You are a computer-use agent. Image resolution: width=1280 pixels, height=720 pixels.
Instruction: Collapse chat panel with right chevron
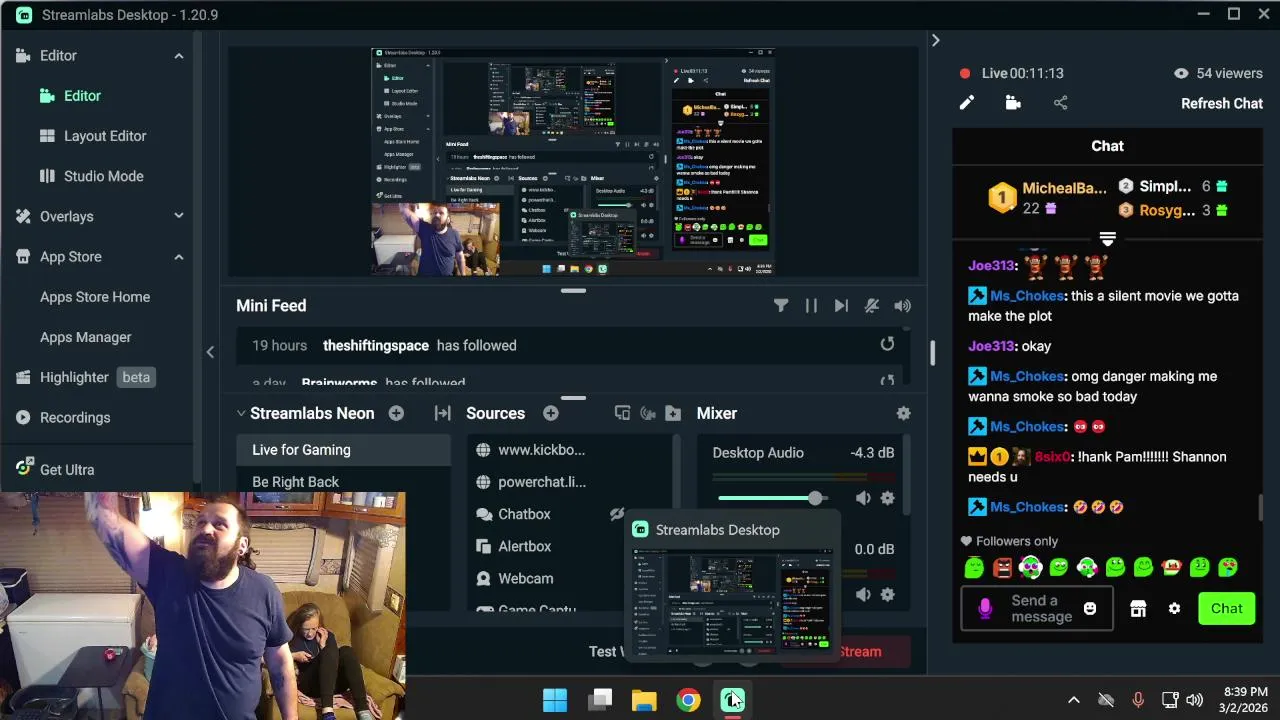point(935,40)
